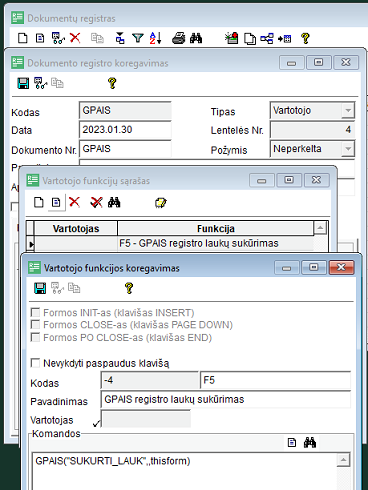Close the Dokumento registro koregavimas window
368x490 pixels.
[x=346, y=62]
